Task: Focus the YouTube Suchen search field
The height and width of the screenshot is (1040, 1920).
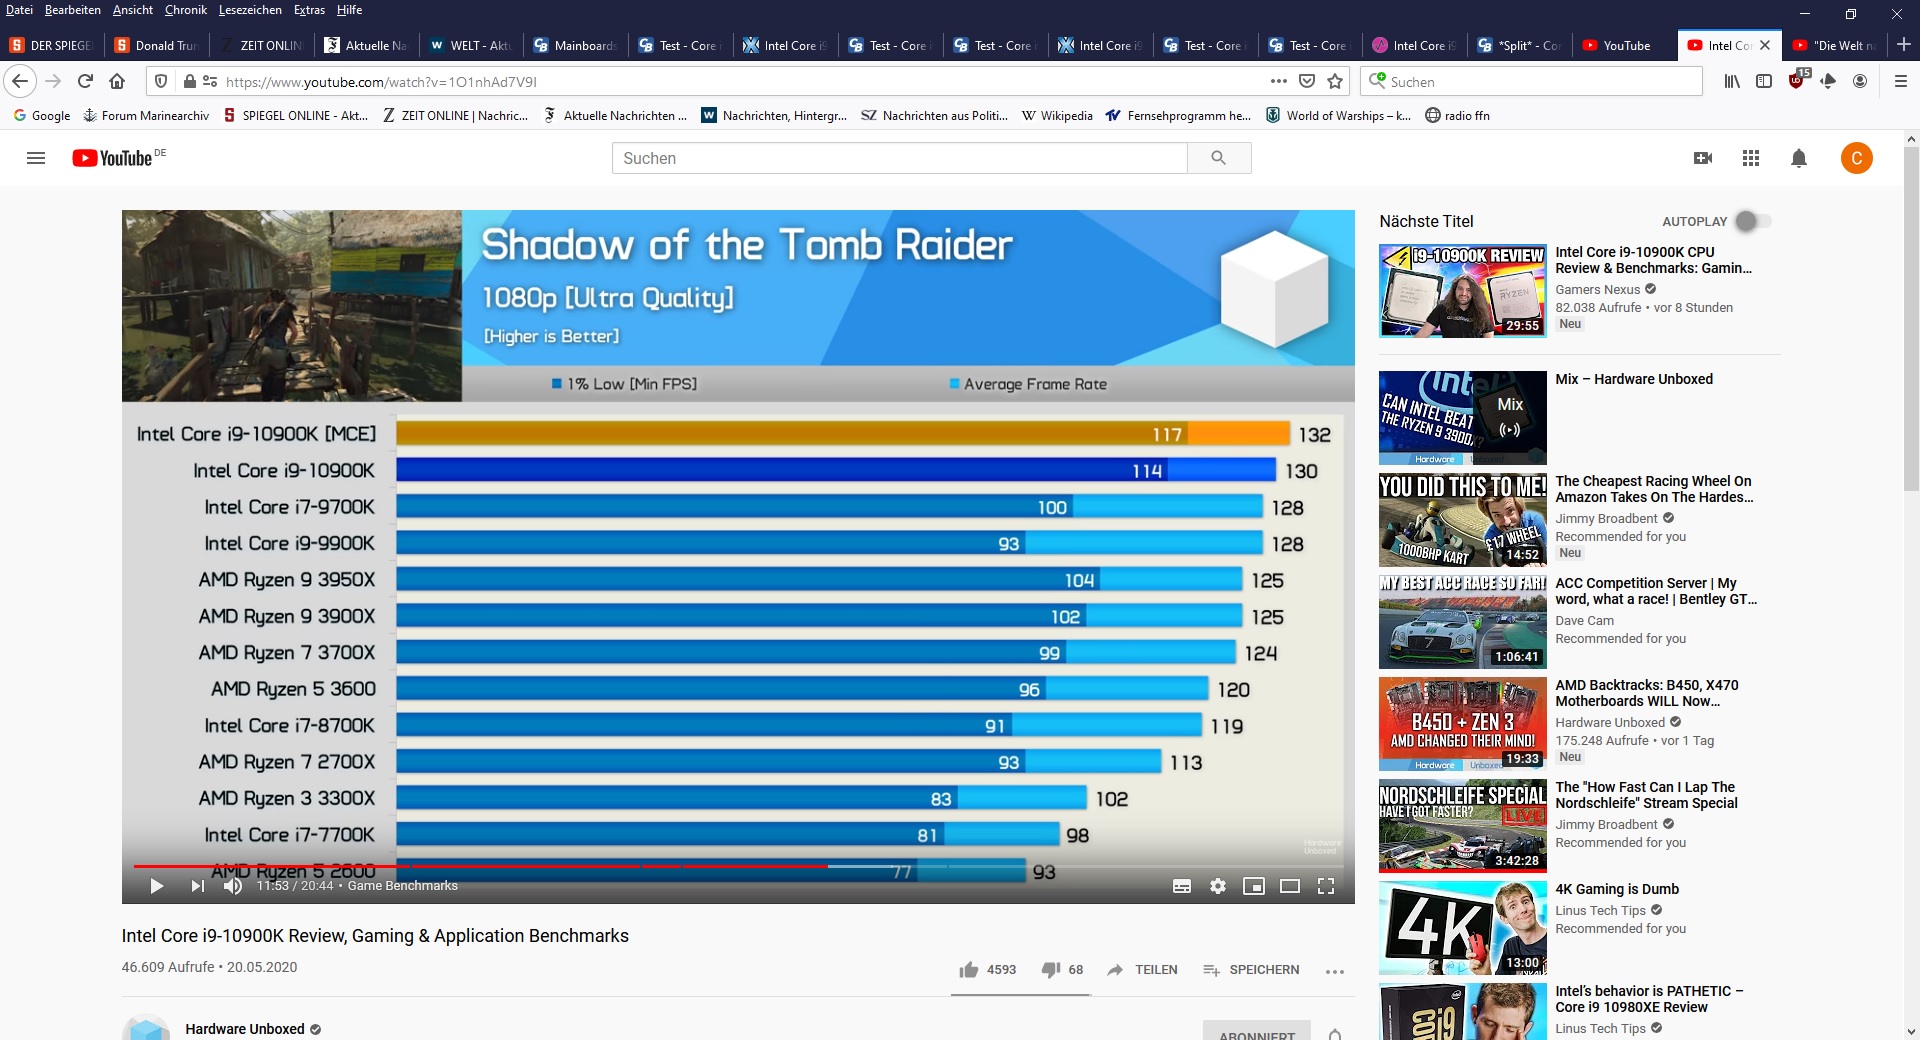Action: (899, 158)
